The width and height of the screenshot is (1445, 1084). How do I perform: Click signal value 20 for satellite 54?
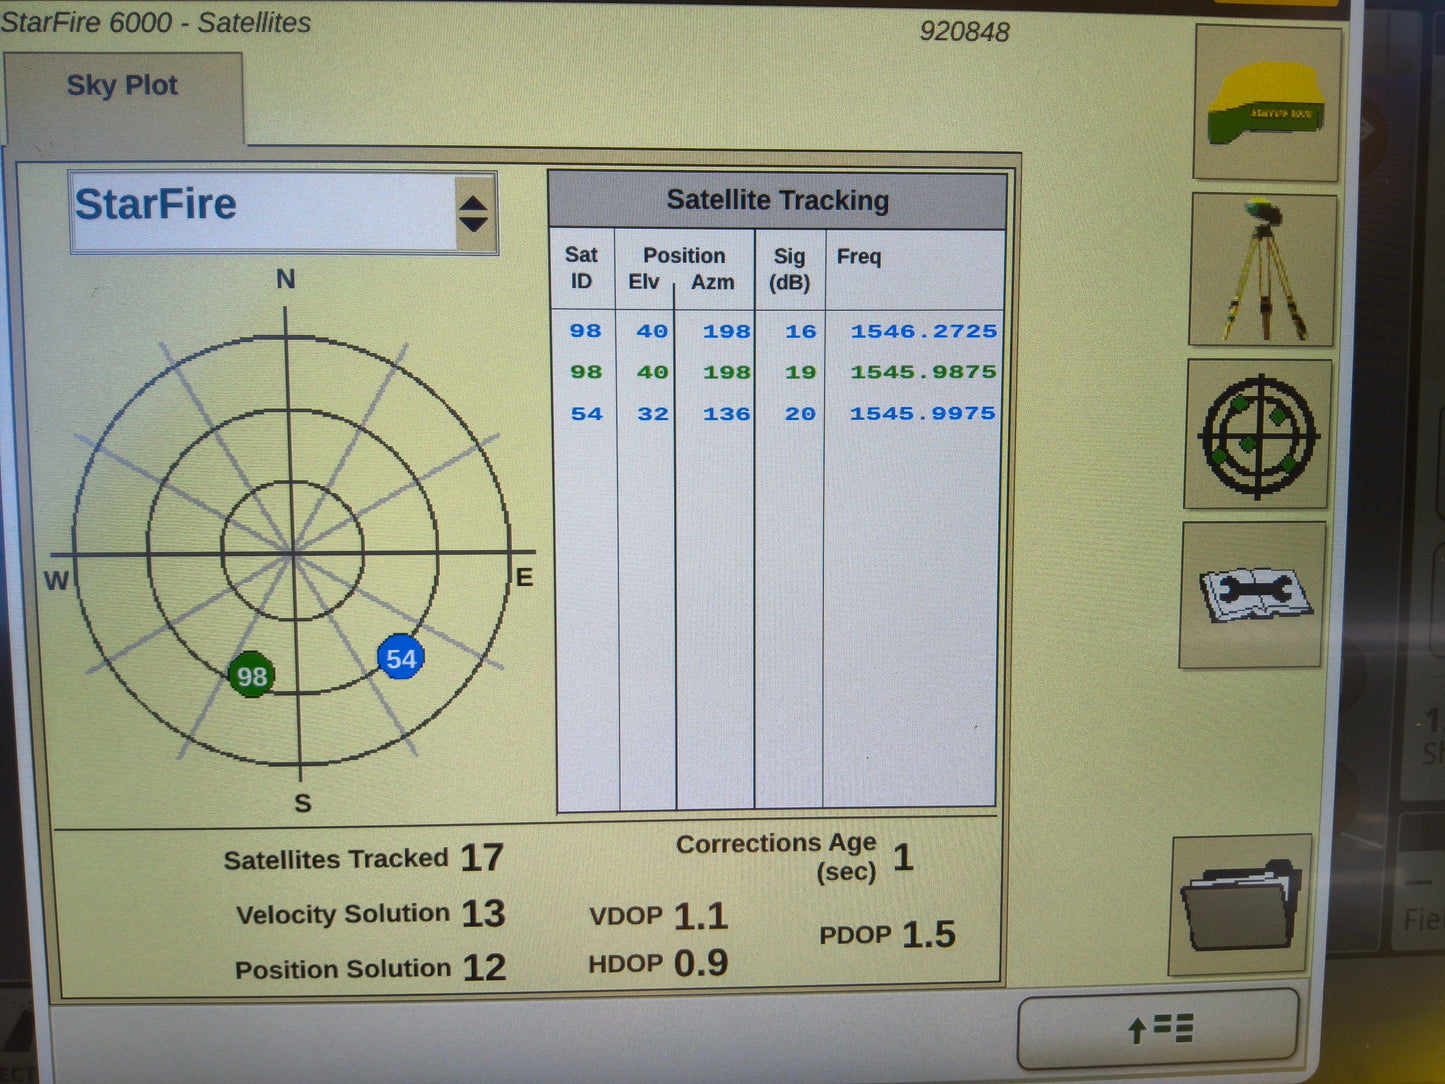pos(800,413)
